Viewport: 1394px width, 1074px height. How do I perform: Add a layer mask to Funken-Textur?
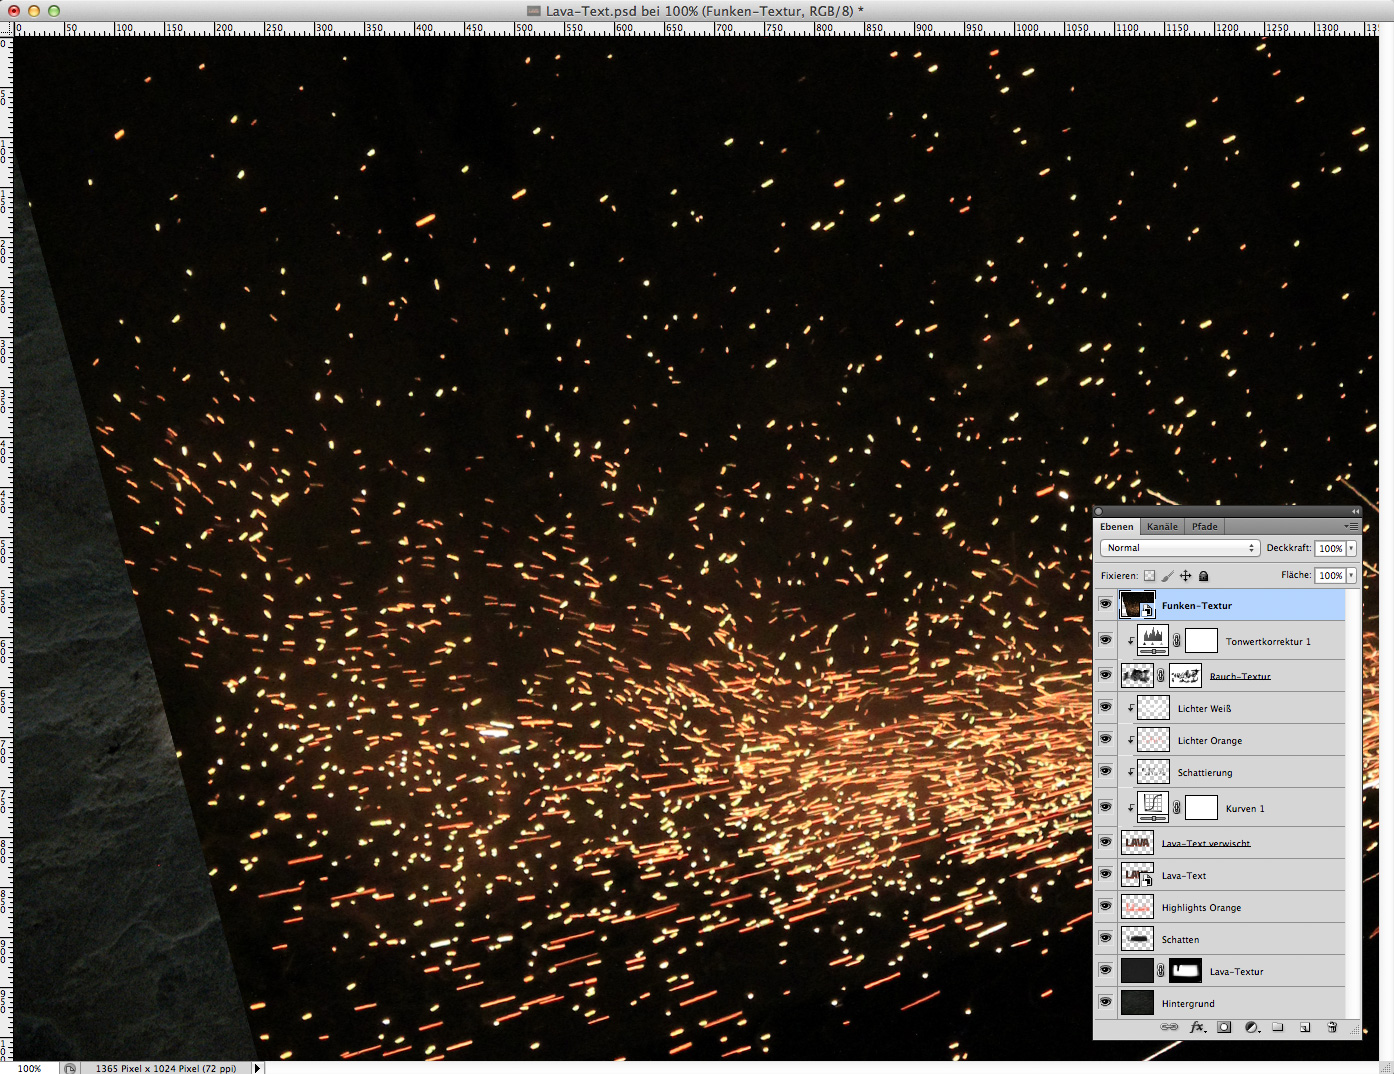click(1225, 1027)
